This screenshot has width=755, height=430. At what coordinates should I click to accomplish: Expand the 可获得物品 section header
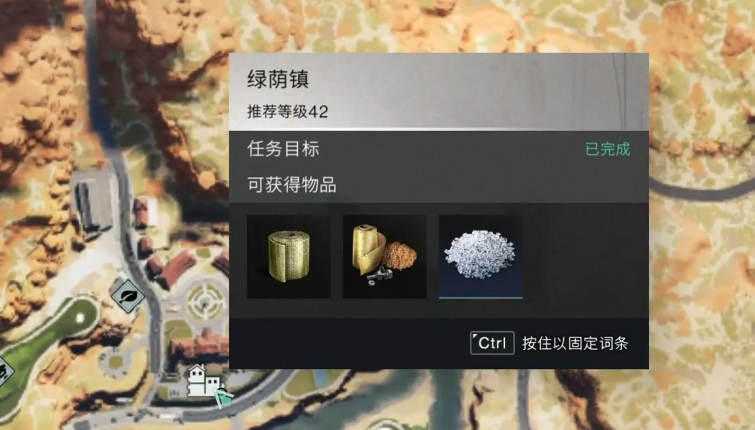[439, 185]
